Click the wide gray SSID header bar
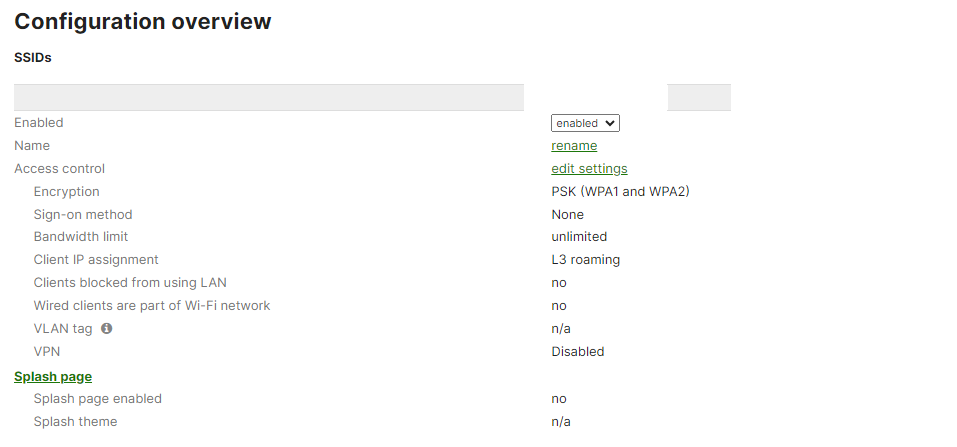 [269, 97]
